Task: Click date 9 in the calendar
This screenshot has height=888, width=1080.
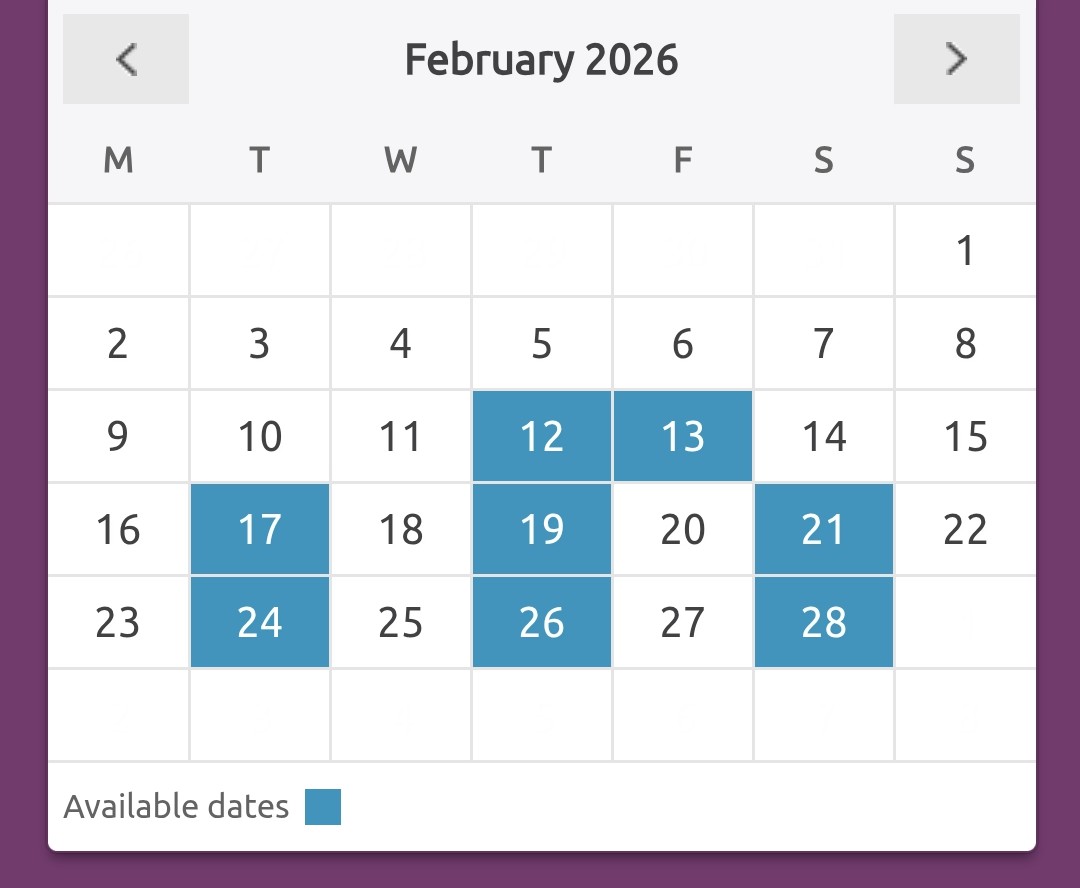Action: (x=118, y=437)
